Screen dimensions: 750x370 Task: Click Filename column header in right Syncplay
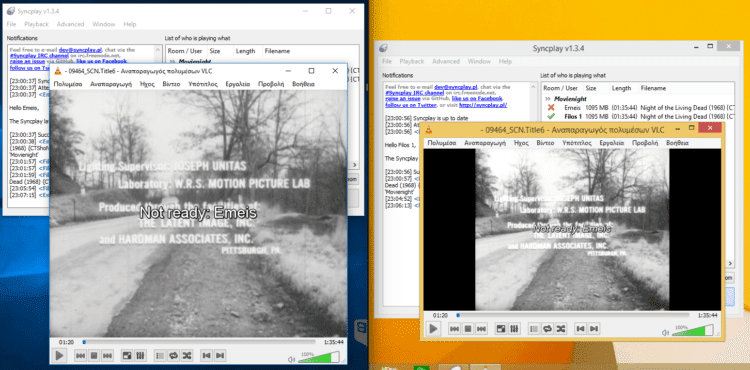[x=653, y=88]
